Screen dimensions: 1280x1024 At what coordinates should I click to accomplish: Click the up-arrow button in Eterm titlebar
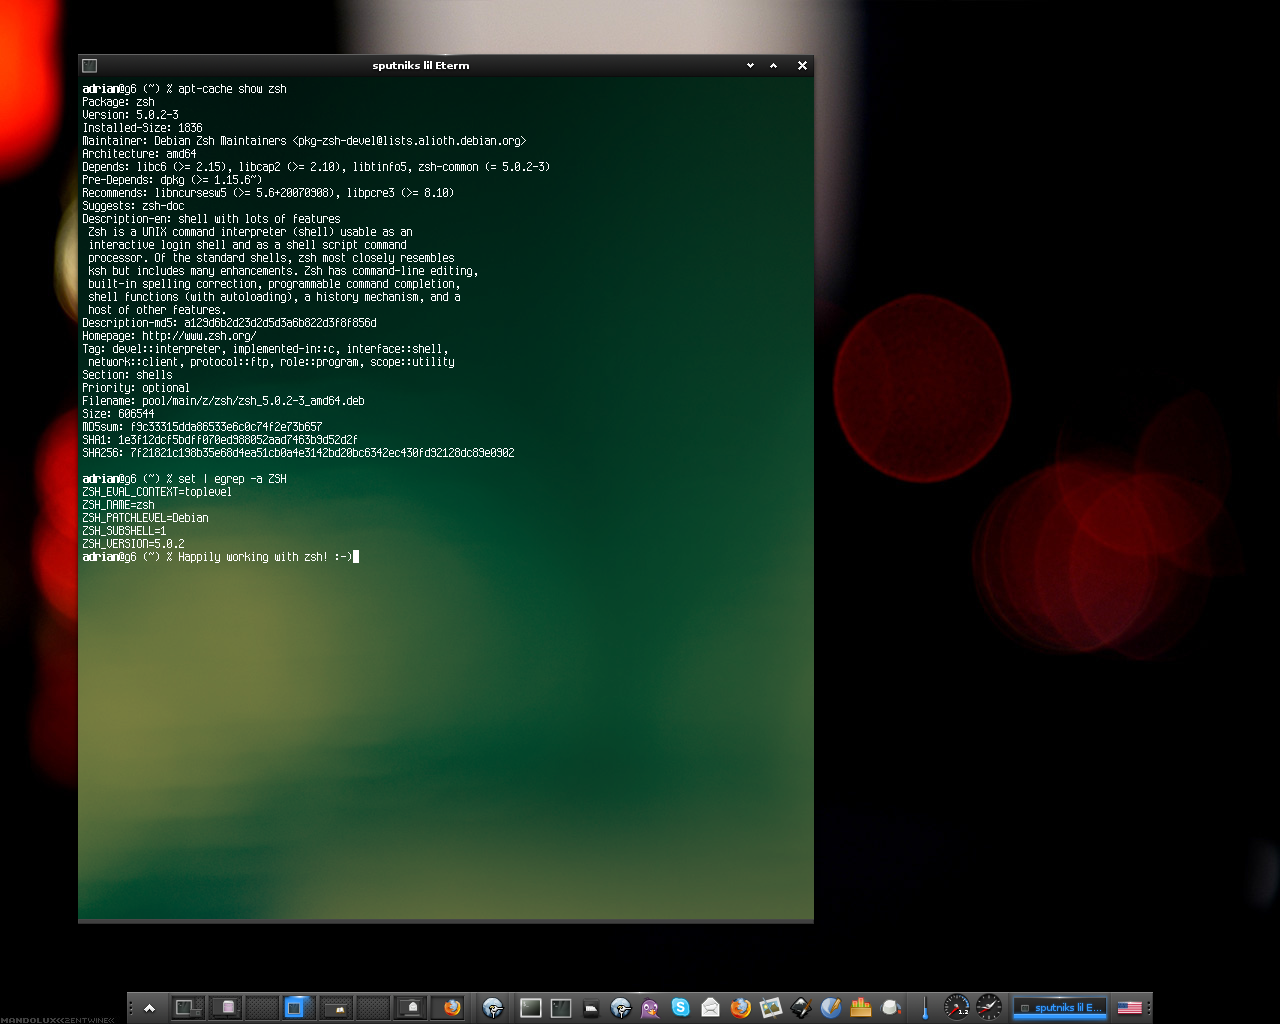tap(773, 65)
